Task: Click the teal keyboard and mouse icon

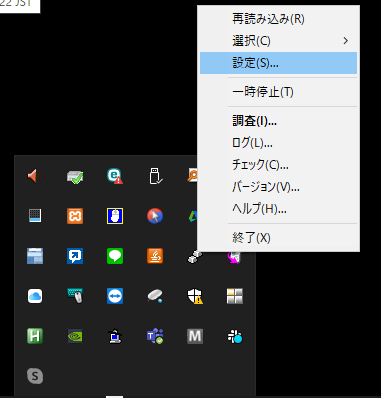Action: click(75, 296)
